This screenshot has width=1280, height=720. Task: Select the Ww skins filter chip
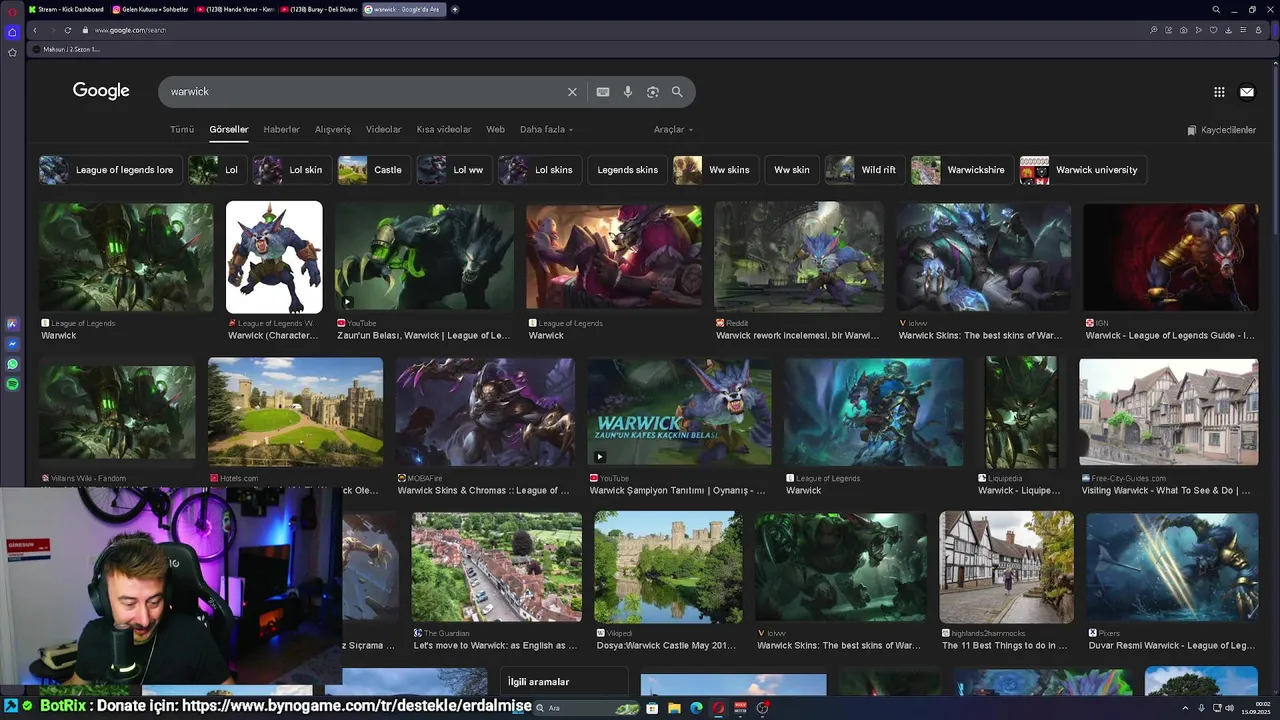pos(714,170)
